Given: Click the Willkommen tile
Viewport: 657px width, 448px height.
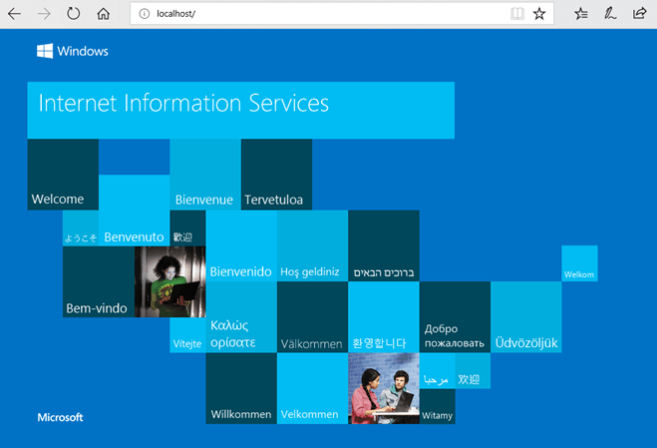Looking at the screenshot, I should click(241, 388).
